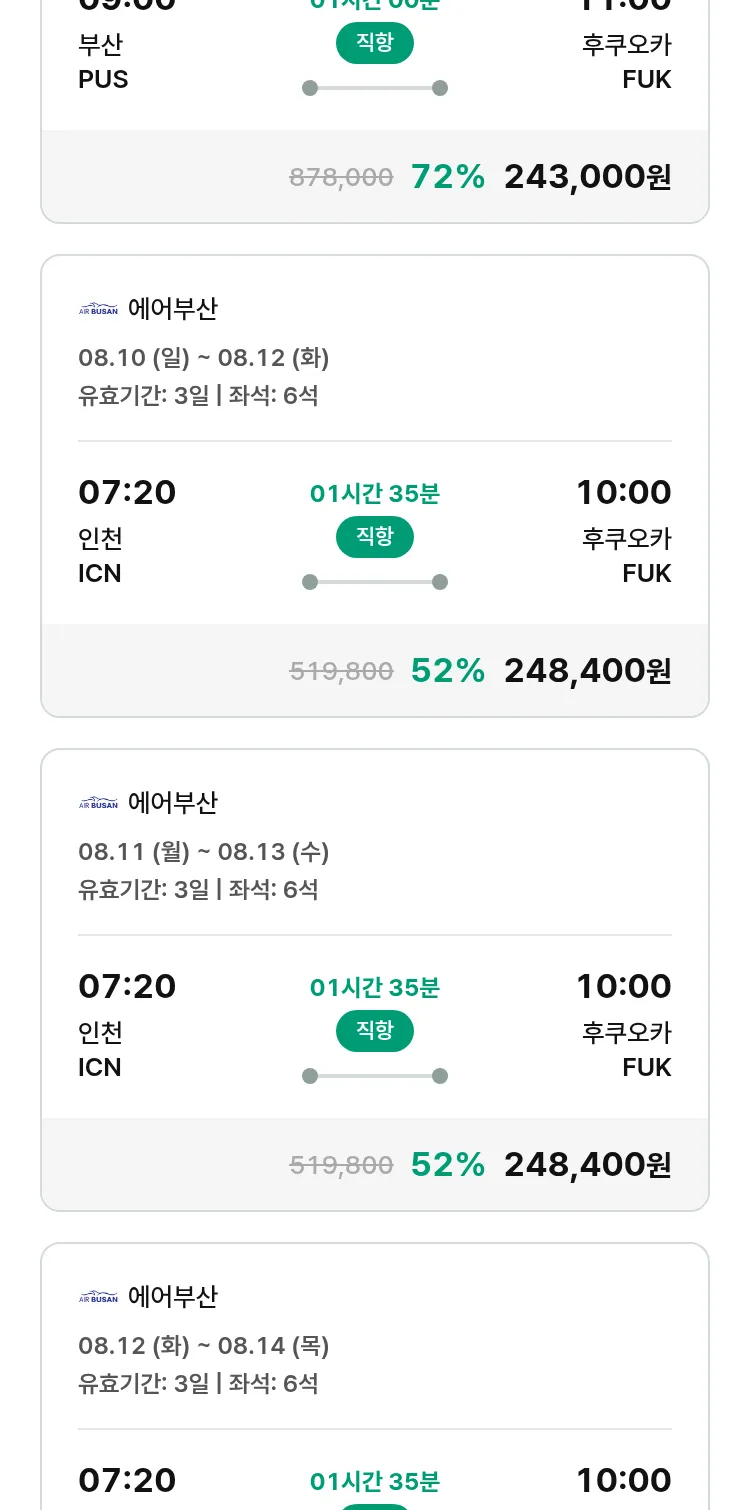Select 248,400원 price for 08.10 flight
The height and width of the screenshot is (1510, 750).
(x=587, y=671)
